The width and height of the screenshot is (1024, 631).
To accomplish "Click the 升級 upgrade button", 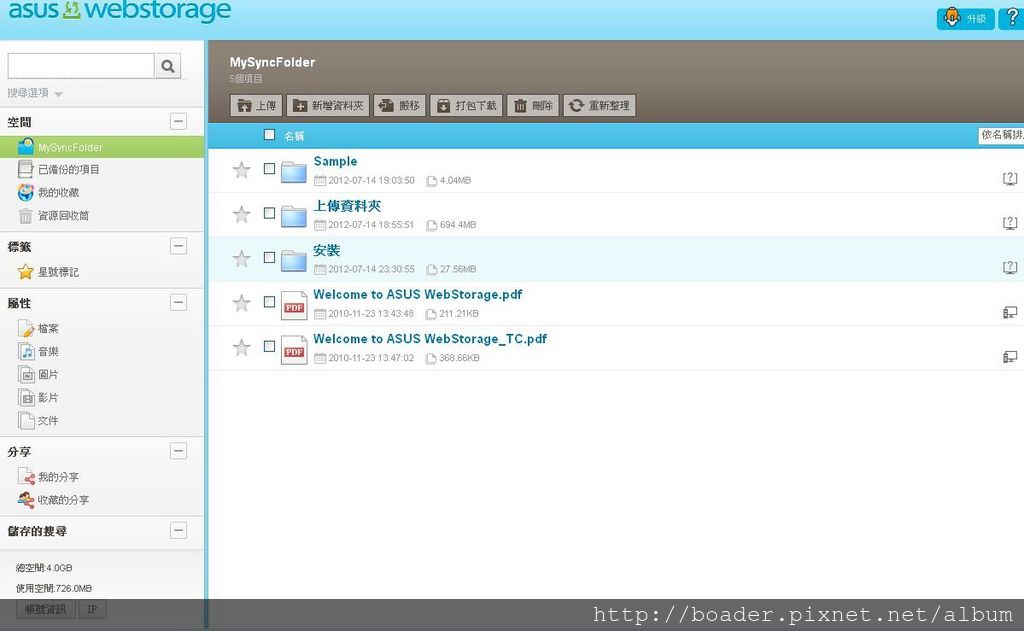I will pos(965,18).
